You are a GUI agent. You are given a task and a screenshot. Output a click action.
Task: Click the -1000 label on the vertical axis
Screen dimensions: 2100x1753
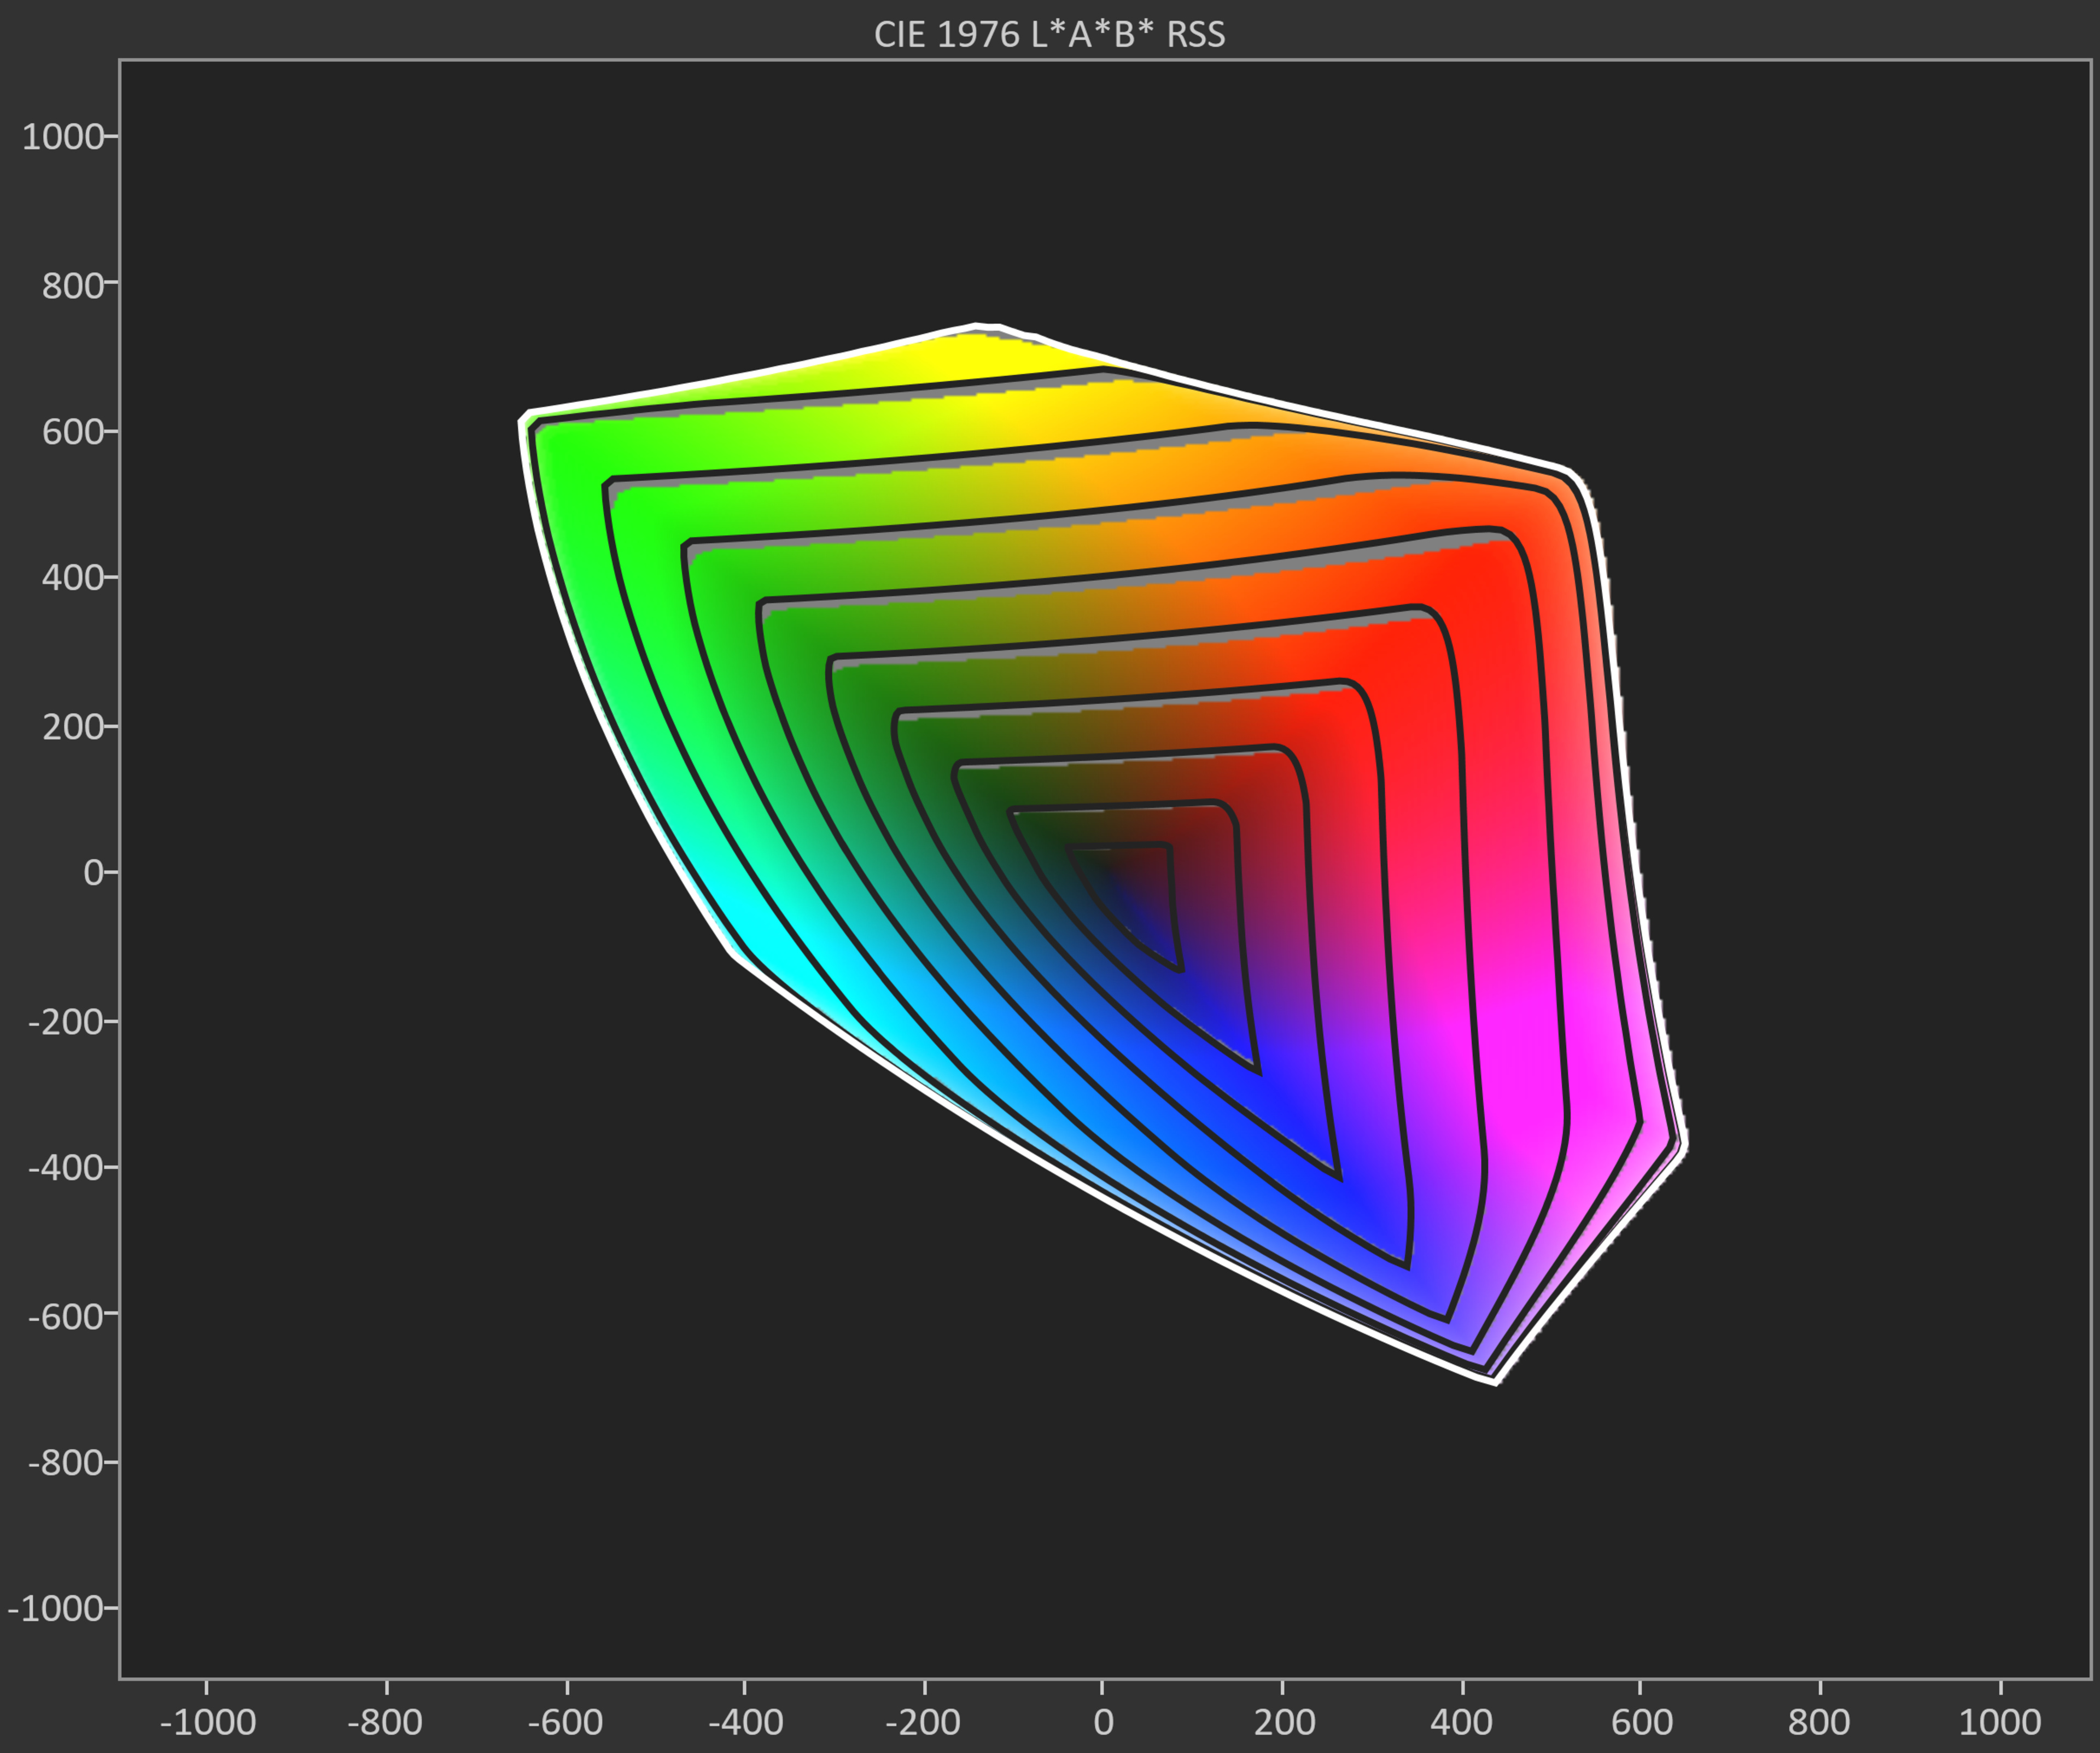[x=56, y=1609]
